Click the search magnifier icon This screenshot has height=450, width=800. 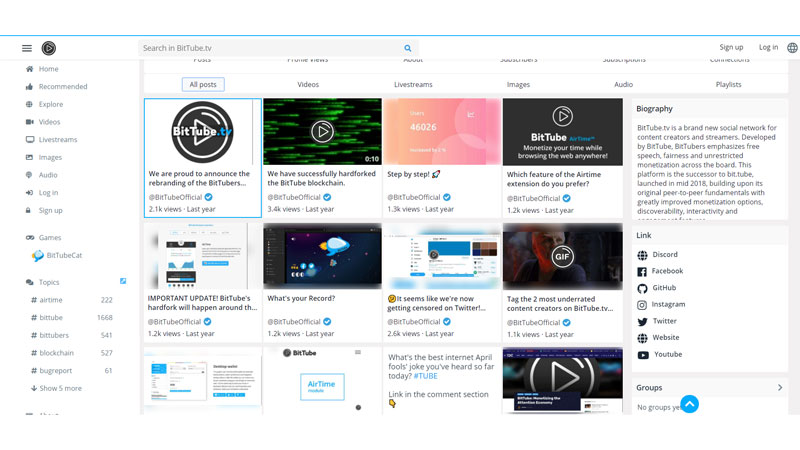(x=408, y=48)
